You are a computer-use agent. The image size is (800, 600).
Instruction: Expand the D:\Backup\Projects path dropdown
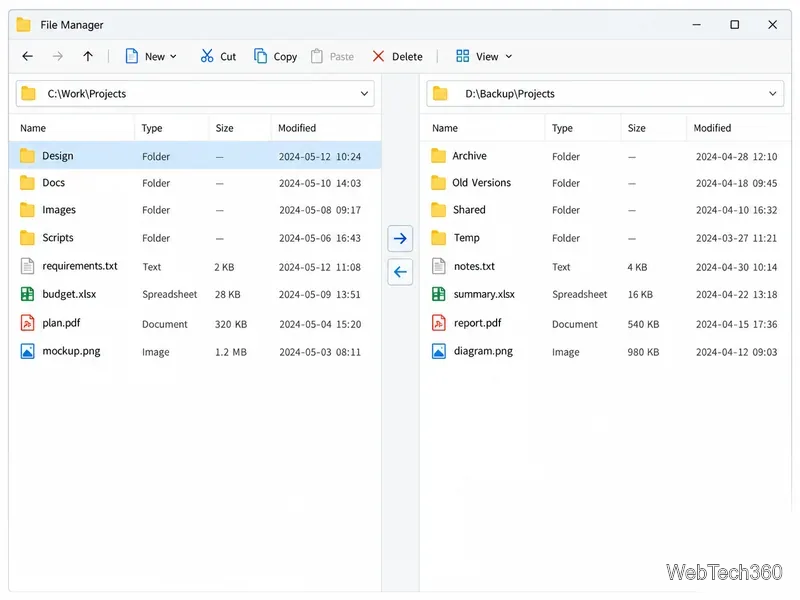(772, 93)
